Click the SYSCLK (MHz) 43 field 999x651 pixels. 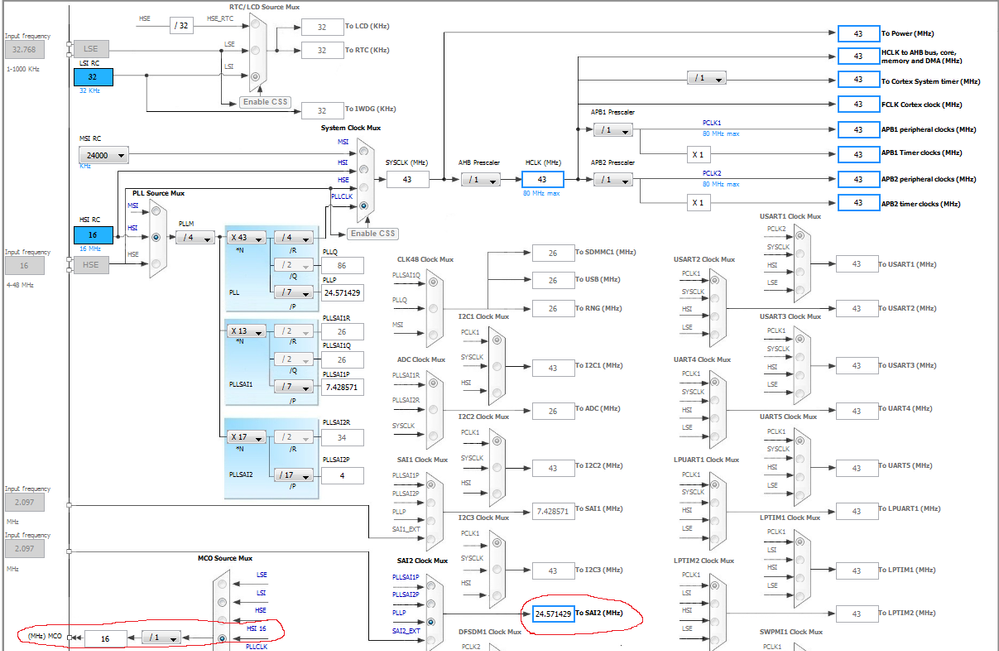pos(407,180)
